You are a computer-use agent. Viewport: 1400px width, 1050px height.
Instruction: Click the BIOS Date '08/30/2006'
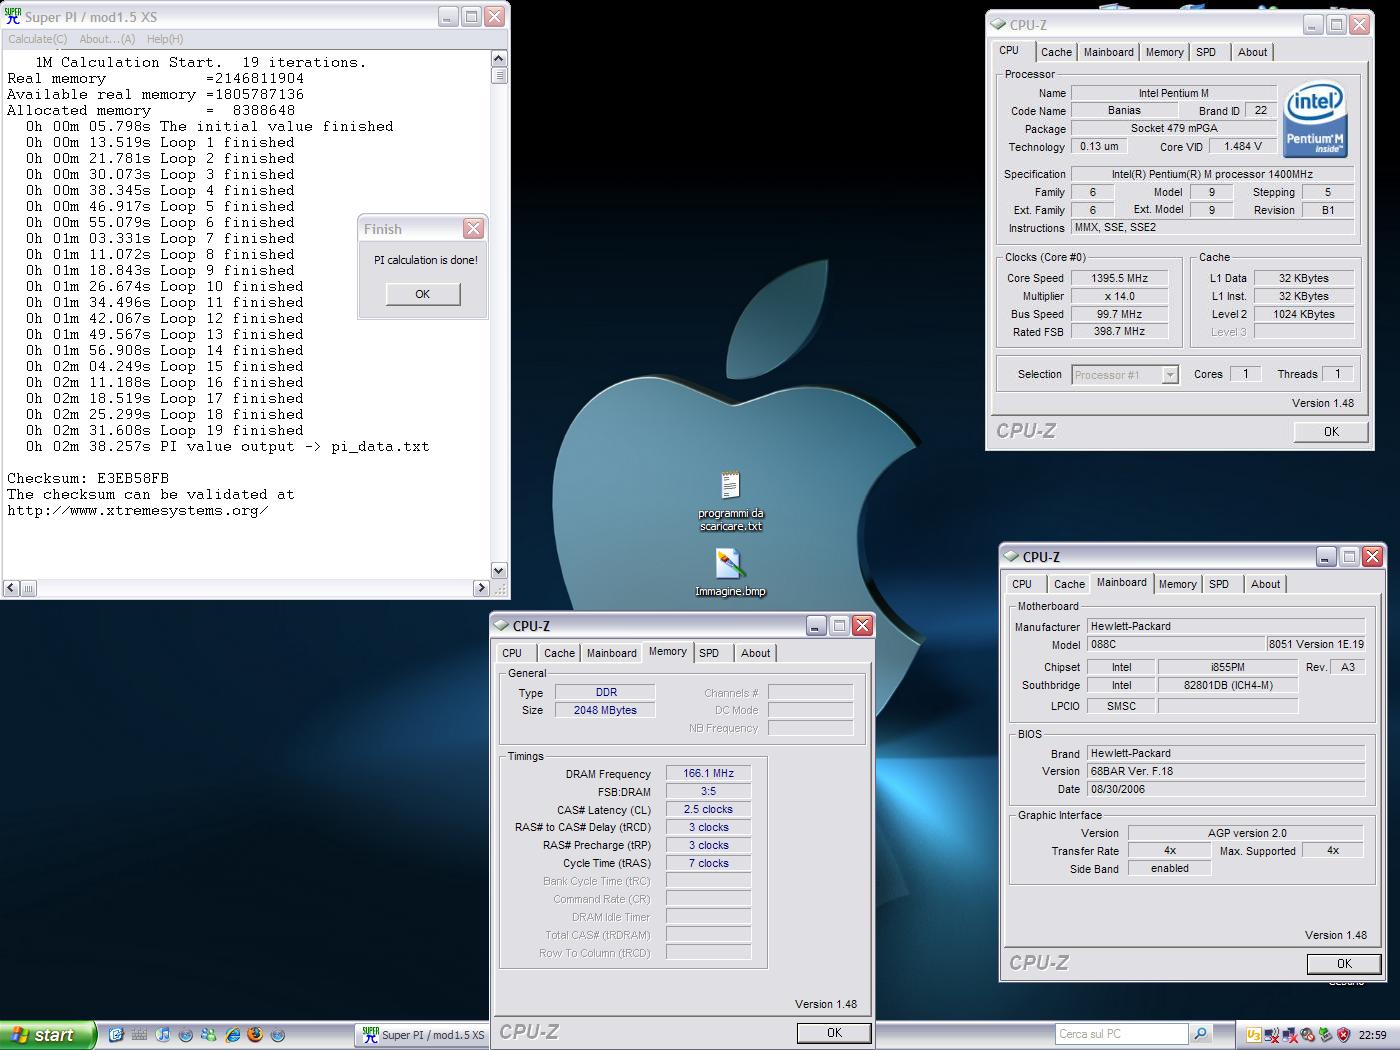(1225, 789)
